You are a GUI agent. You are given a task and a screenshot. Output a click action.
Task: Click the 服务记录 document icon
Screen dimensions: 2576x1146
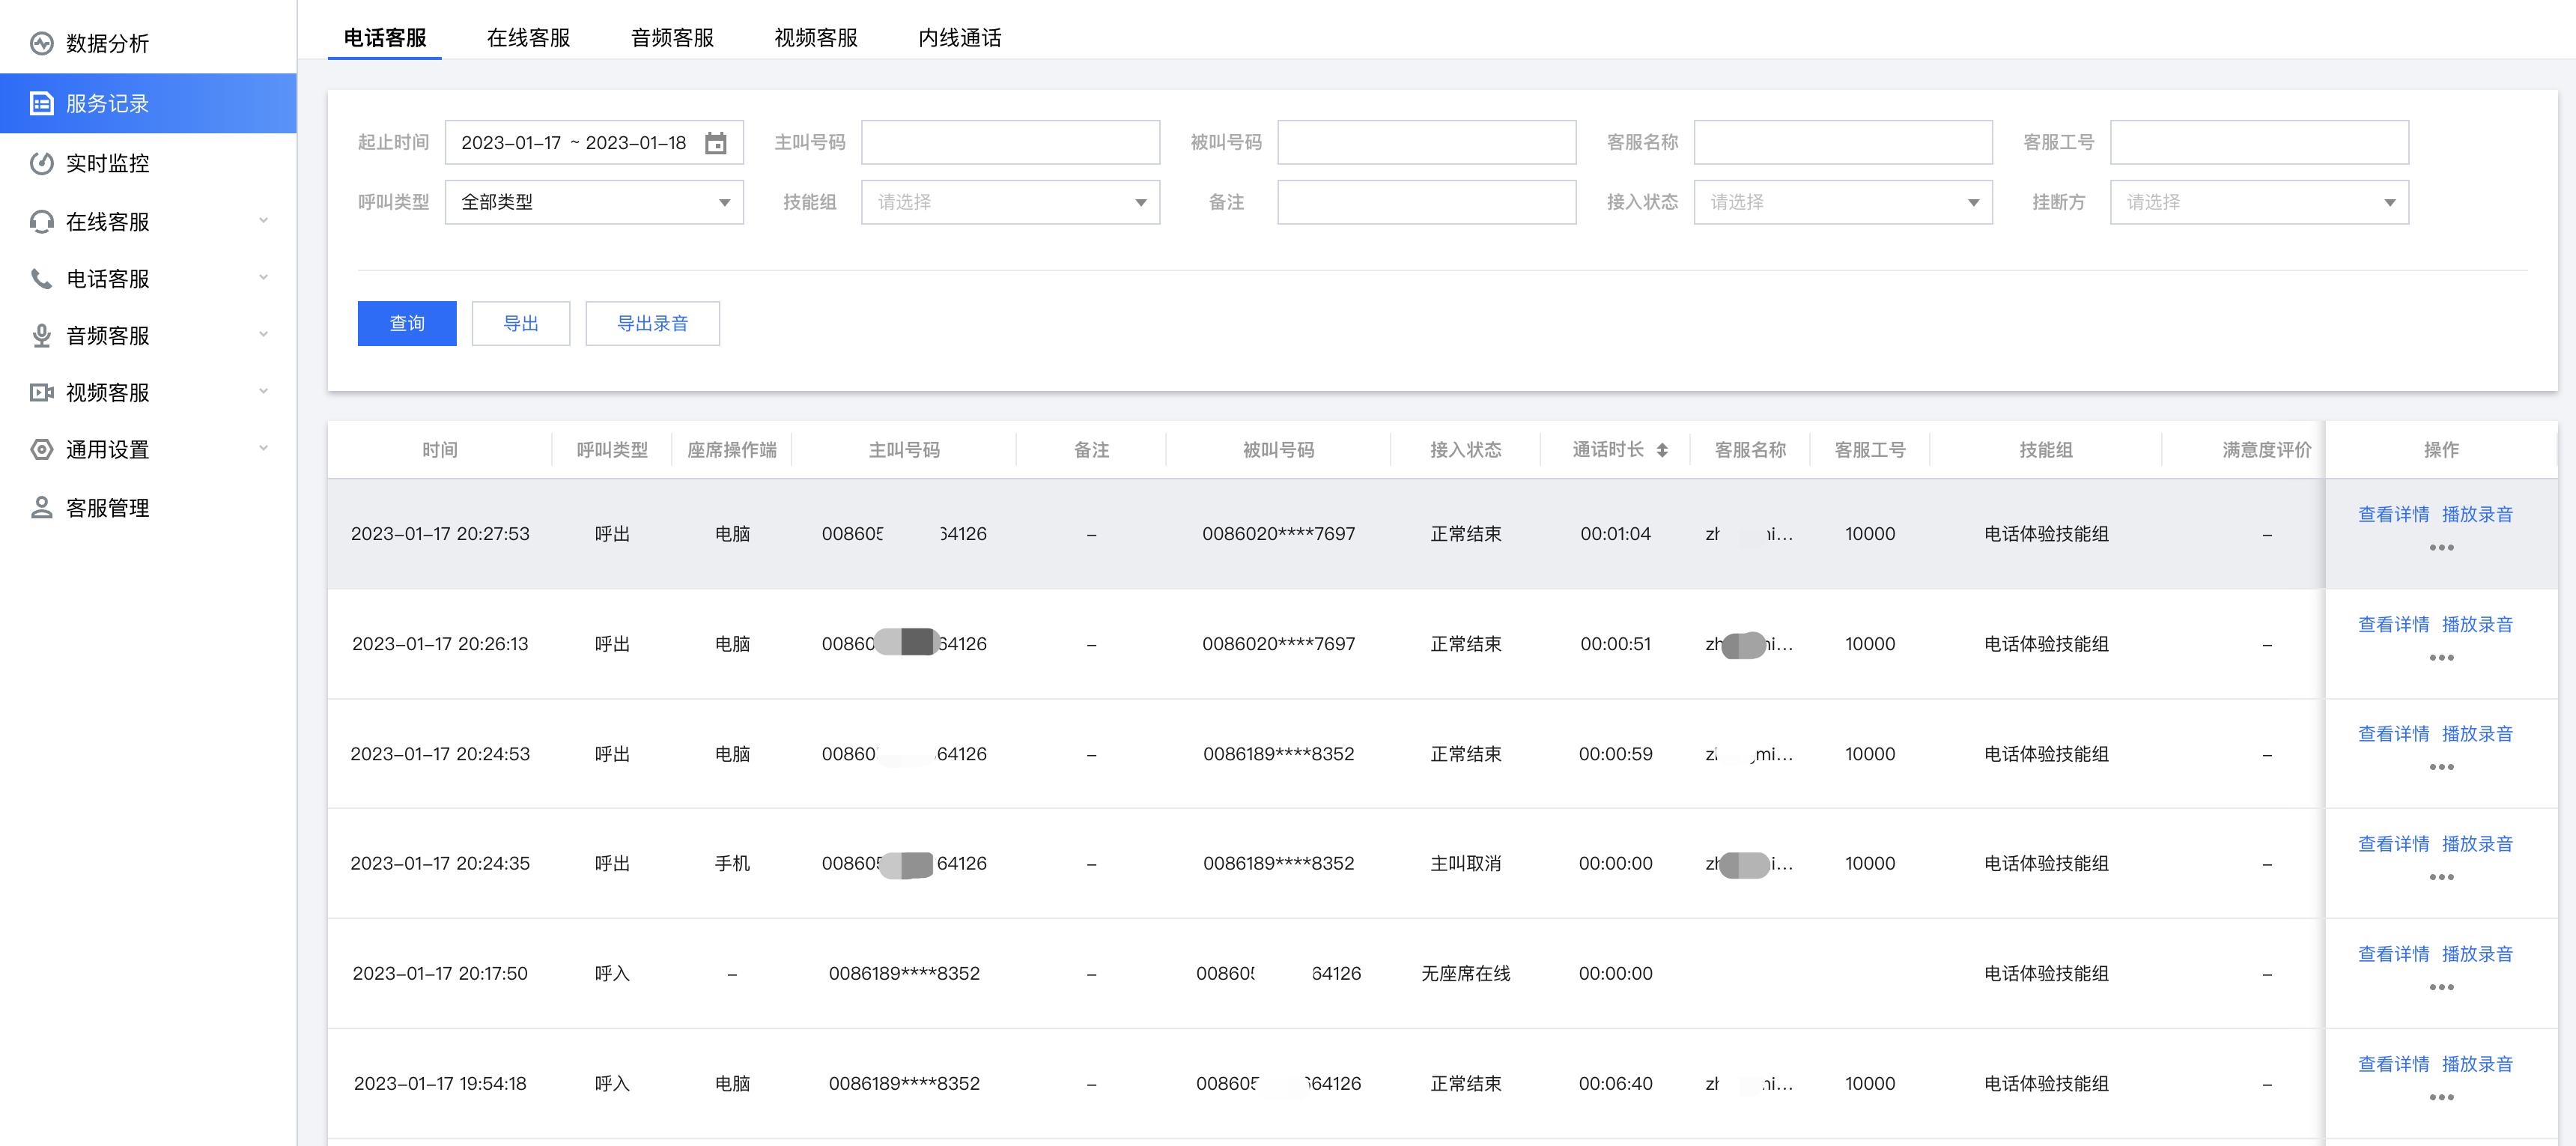(x=41, y=103)
